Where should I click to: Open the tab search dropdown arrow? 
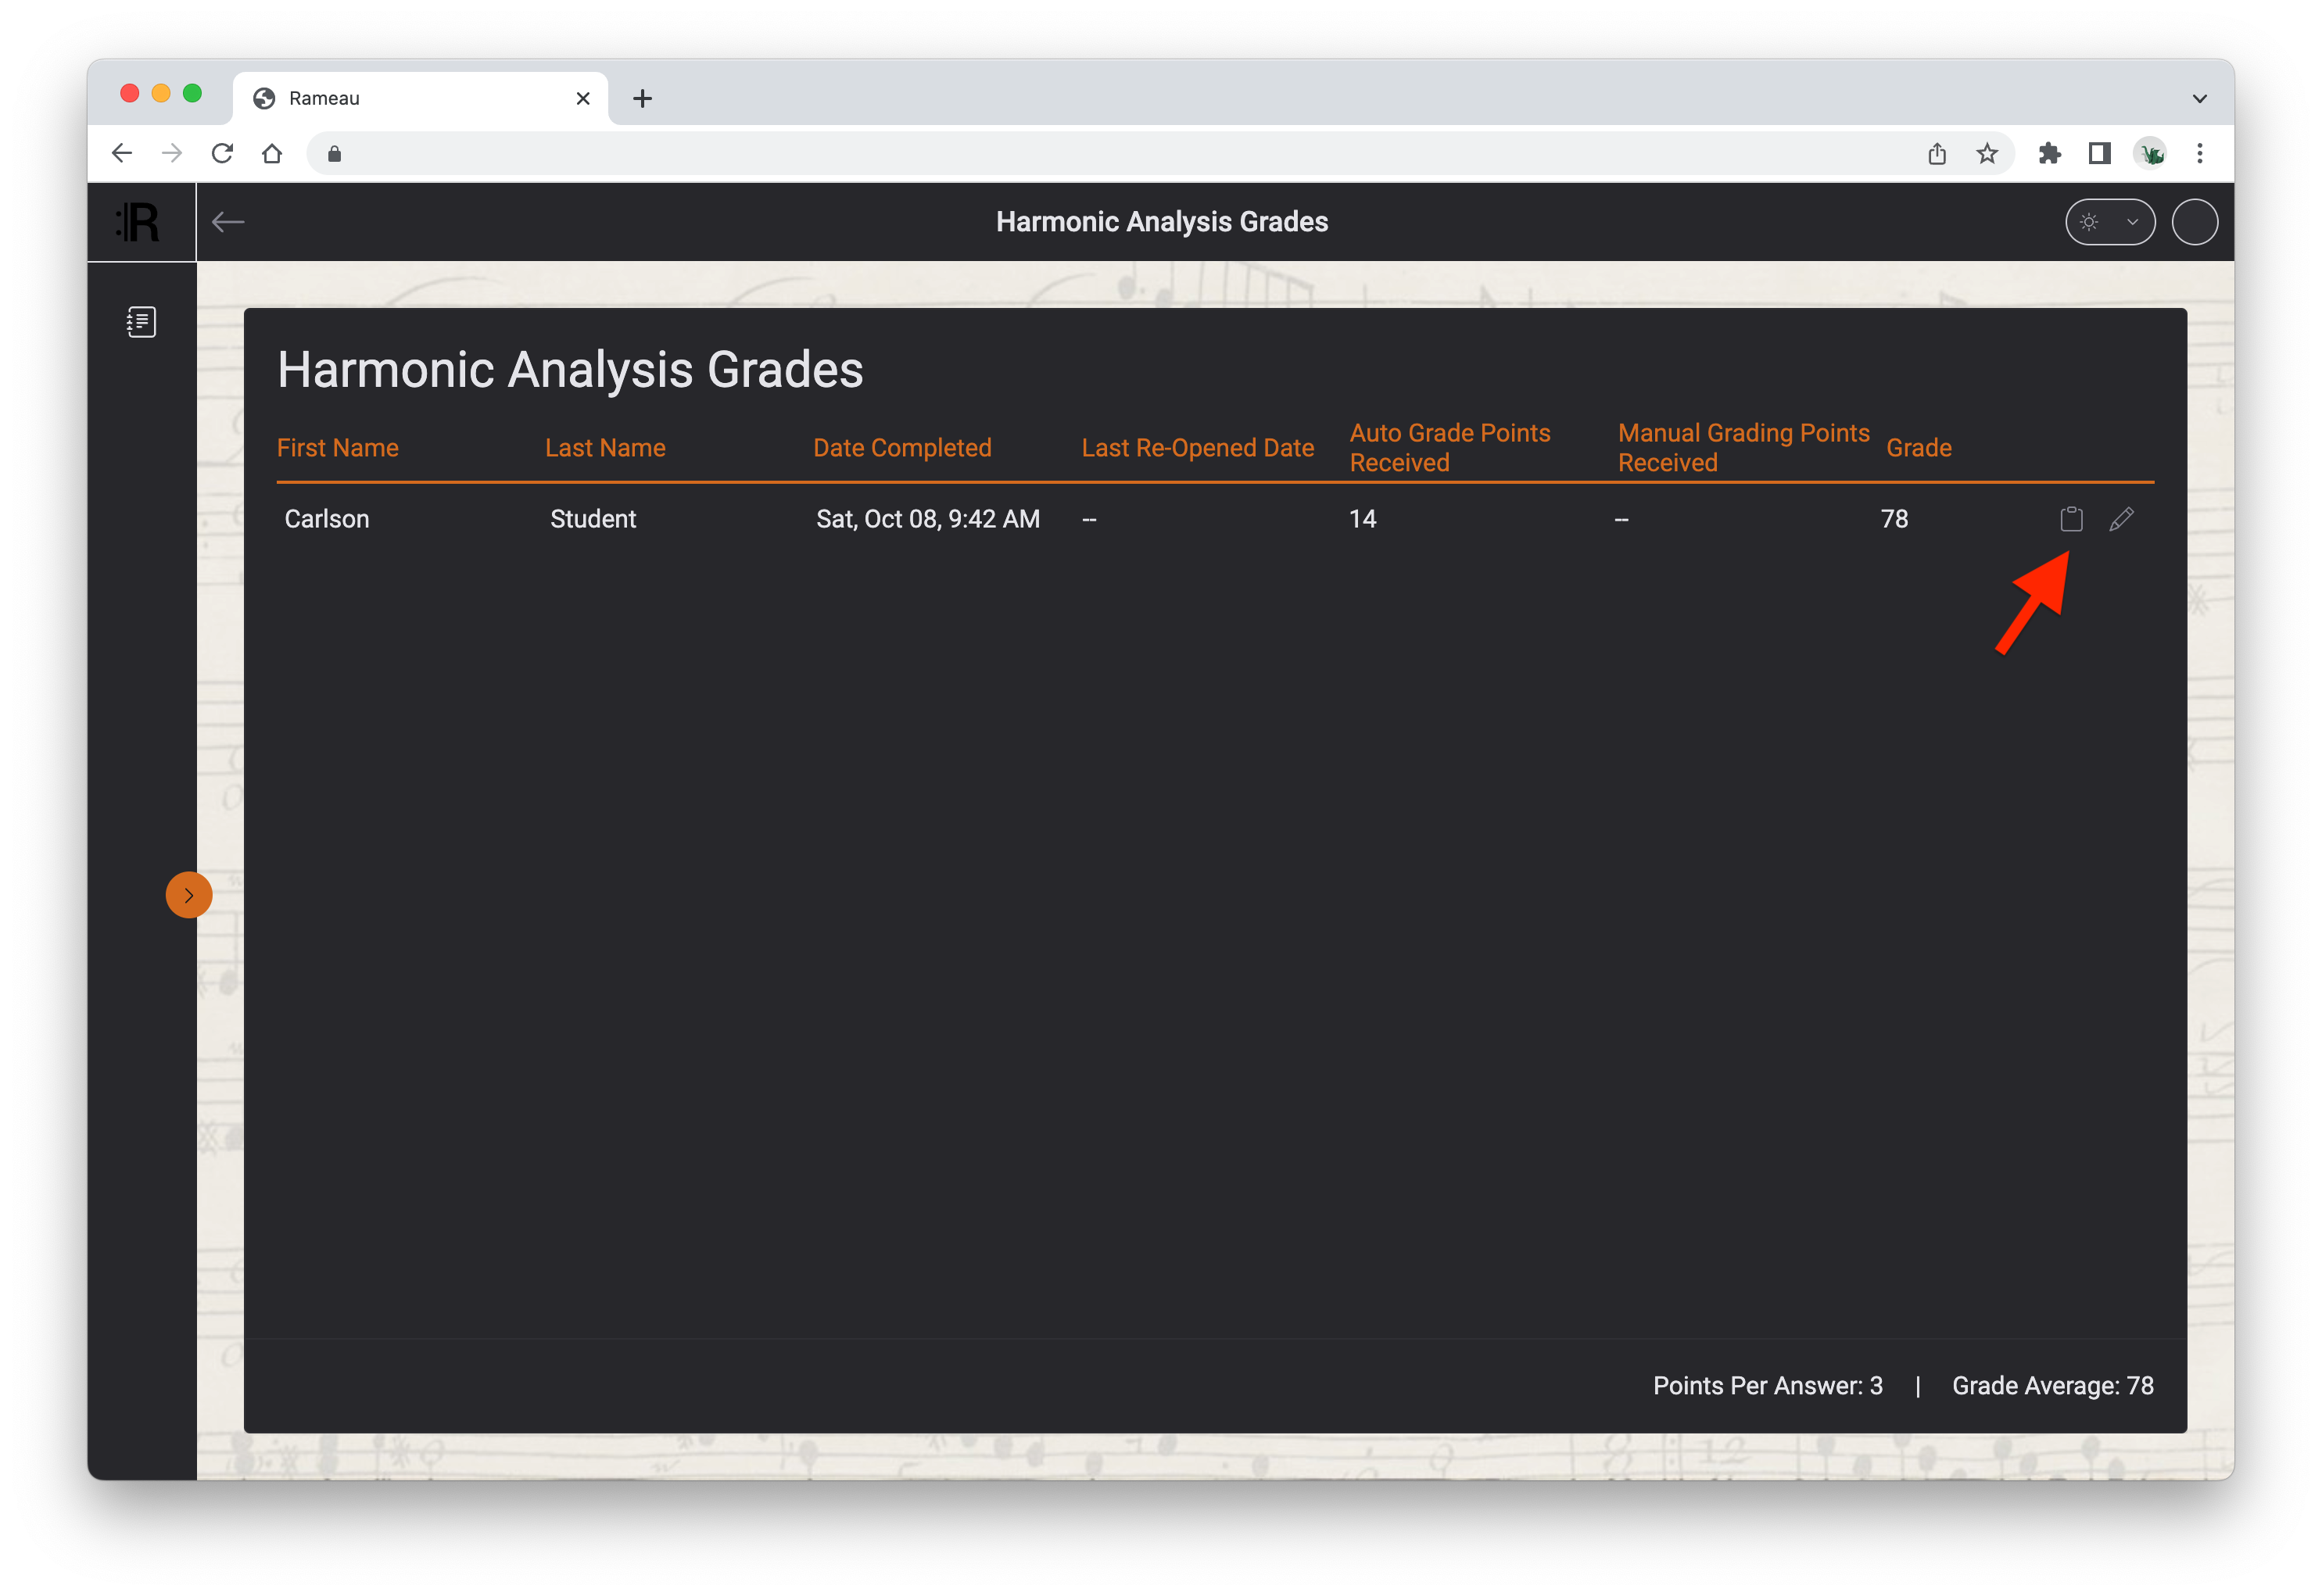coord(2199,98)
